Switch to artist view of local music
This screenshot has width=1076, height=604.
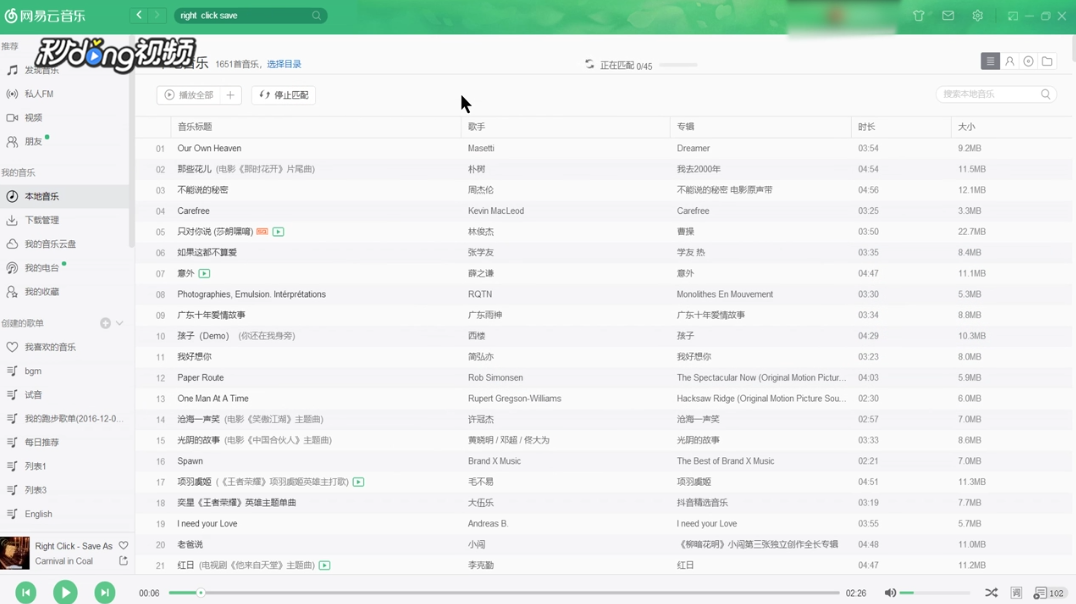pos(1009,61)
